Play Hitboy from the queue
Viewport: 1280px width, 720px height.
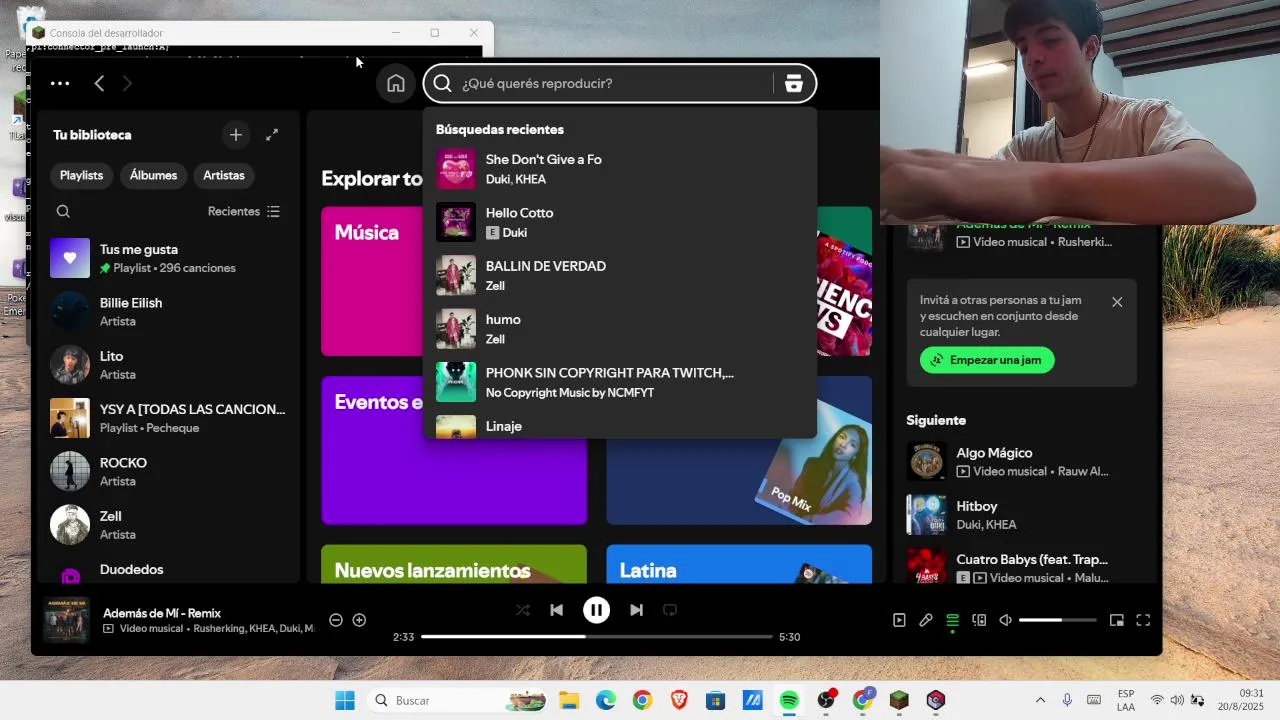(x=1022, y=515)
